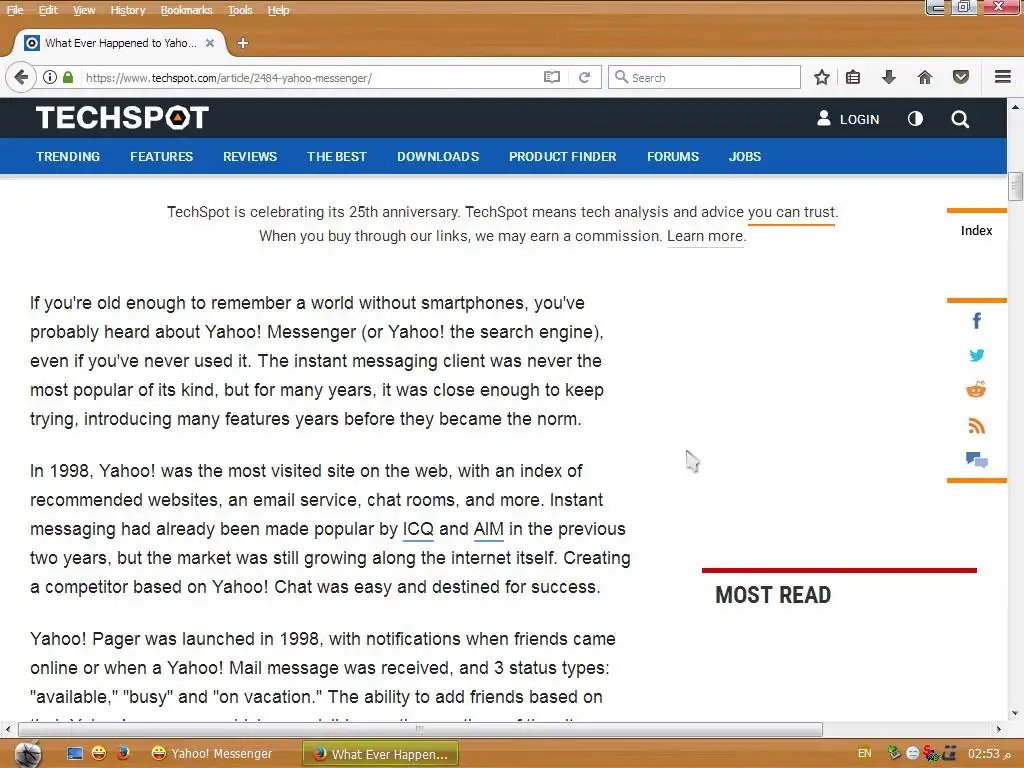Open the View menu

(x=84, y=10)
